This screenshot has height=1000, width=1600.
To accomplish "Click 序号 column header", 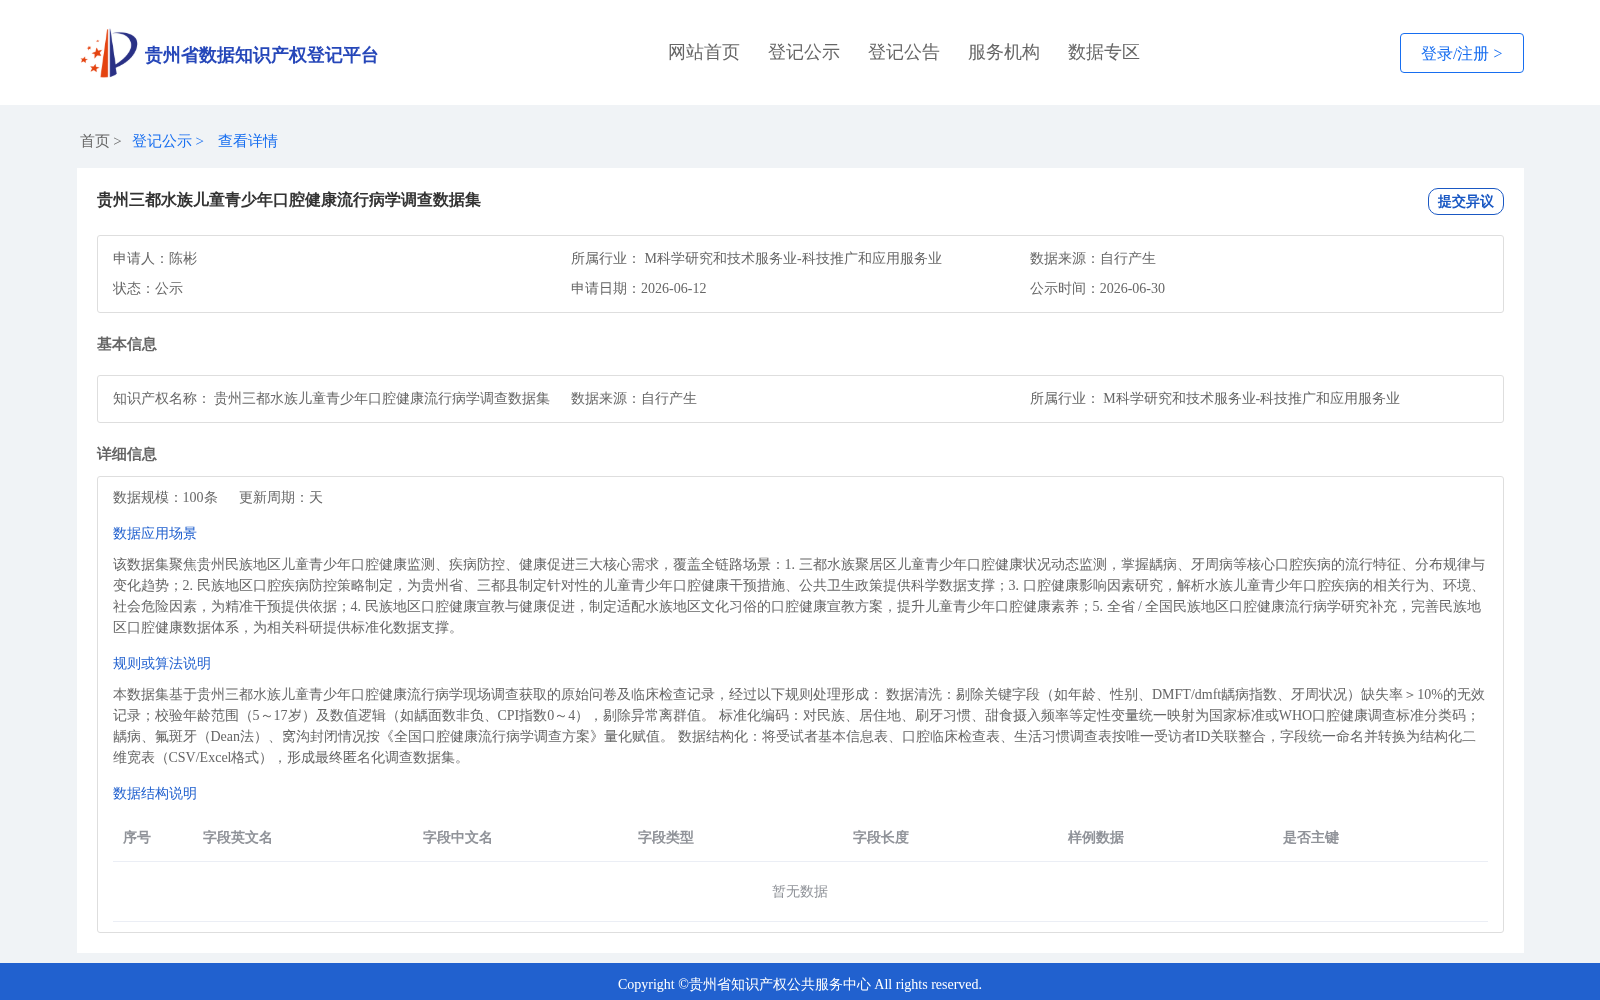I will pyautogui.click(x=137, y=837).
